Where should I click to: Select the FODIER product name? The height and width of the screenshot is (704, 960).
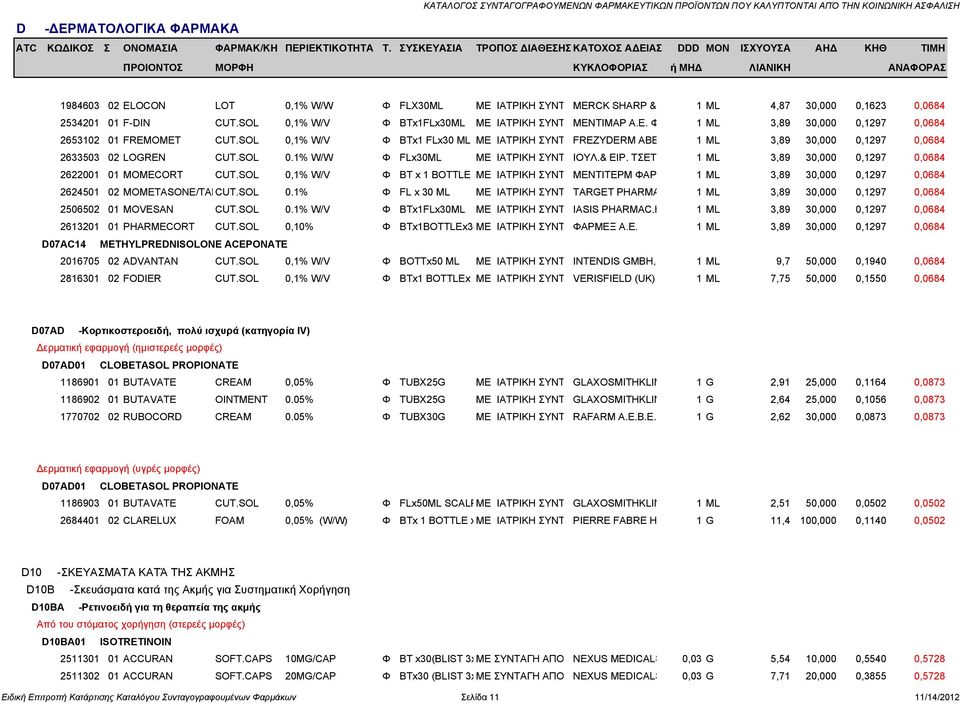click(x=142, y=279)
